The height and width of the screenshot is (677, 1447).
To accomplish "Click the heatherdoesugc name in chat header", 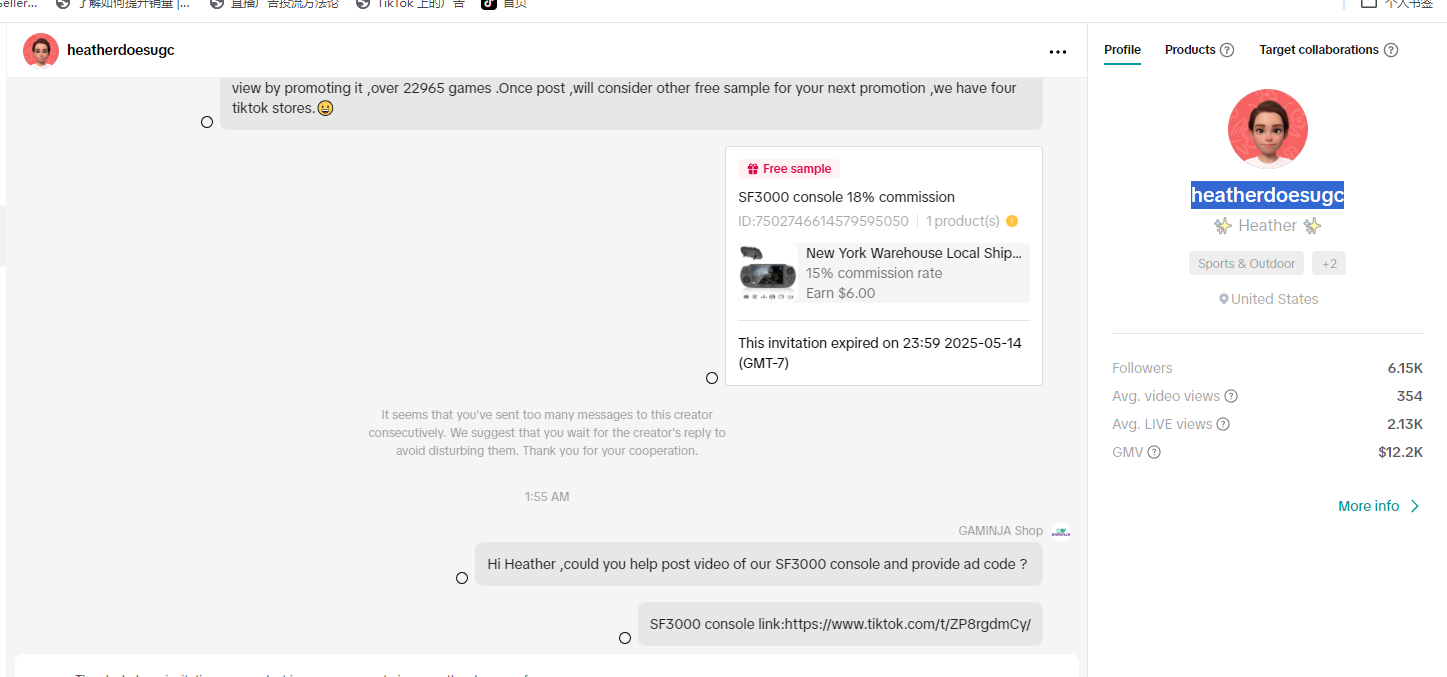I will coord(121,50).
